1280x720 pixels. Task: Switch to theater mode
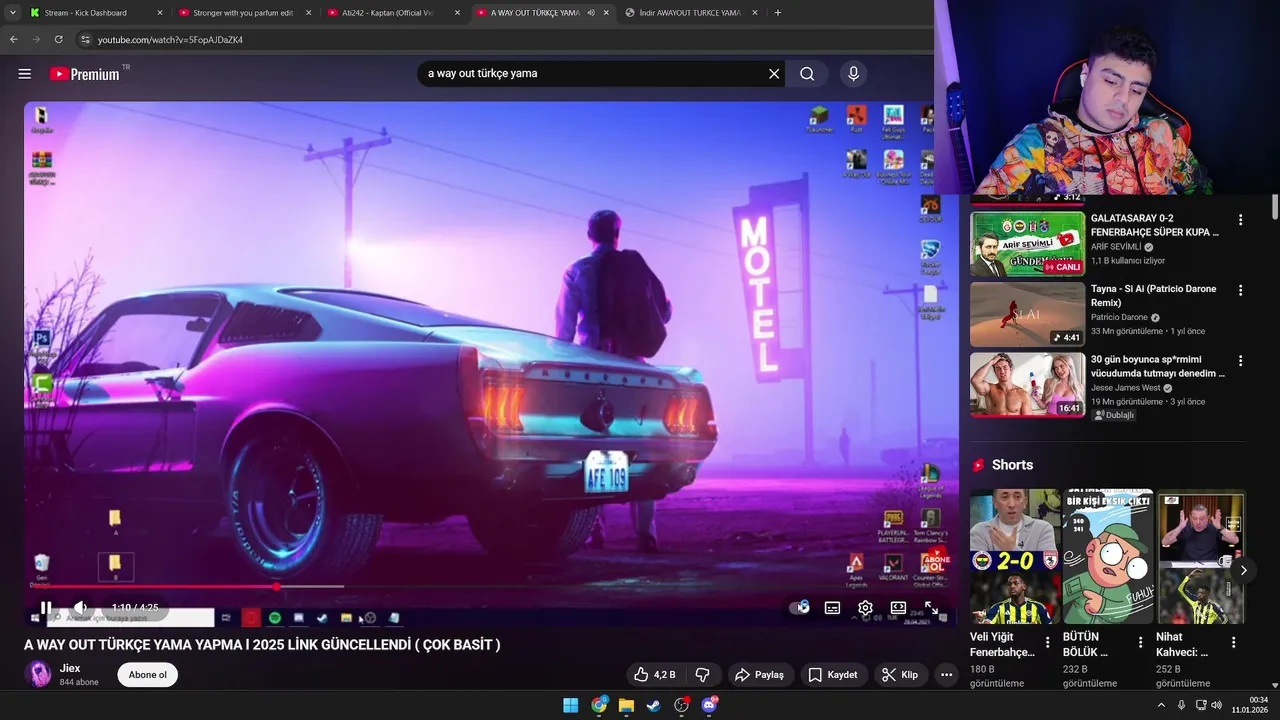898,607
